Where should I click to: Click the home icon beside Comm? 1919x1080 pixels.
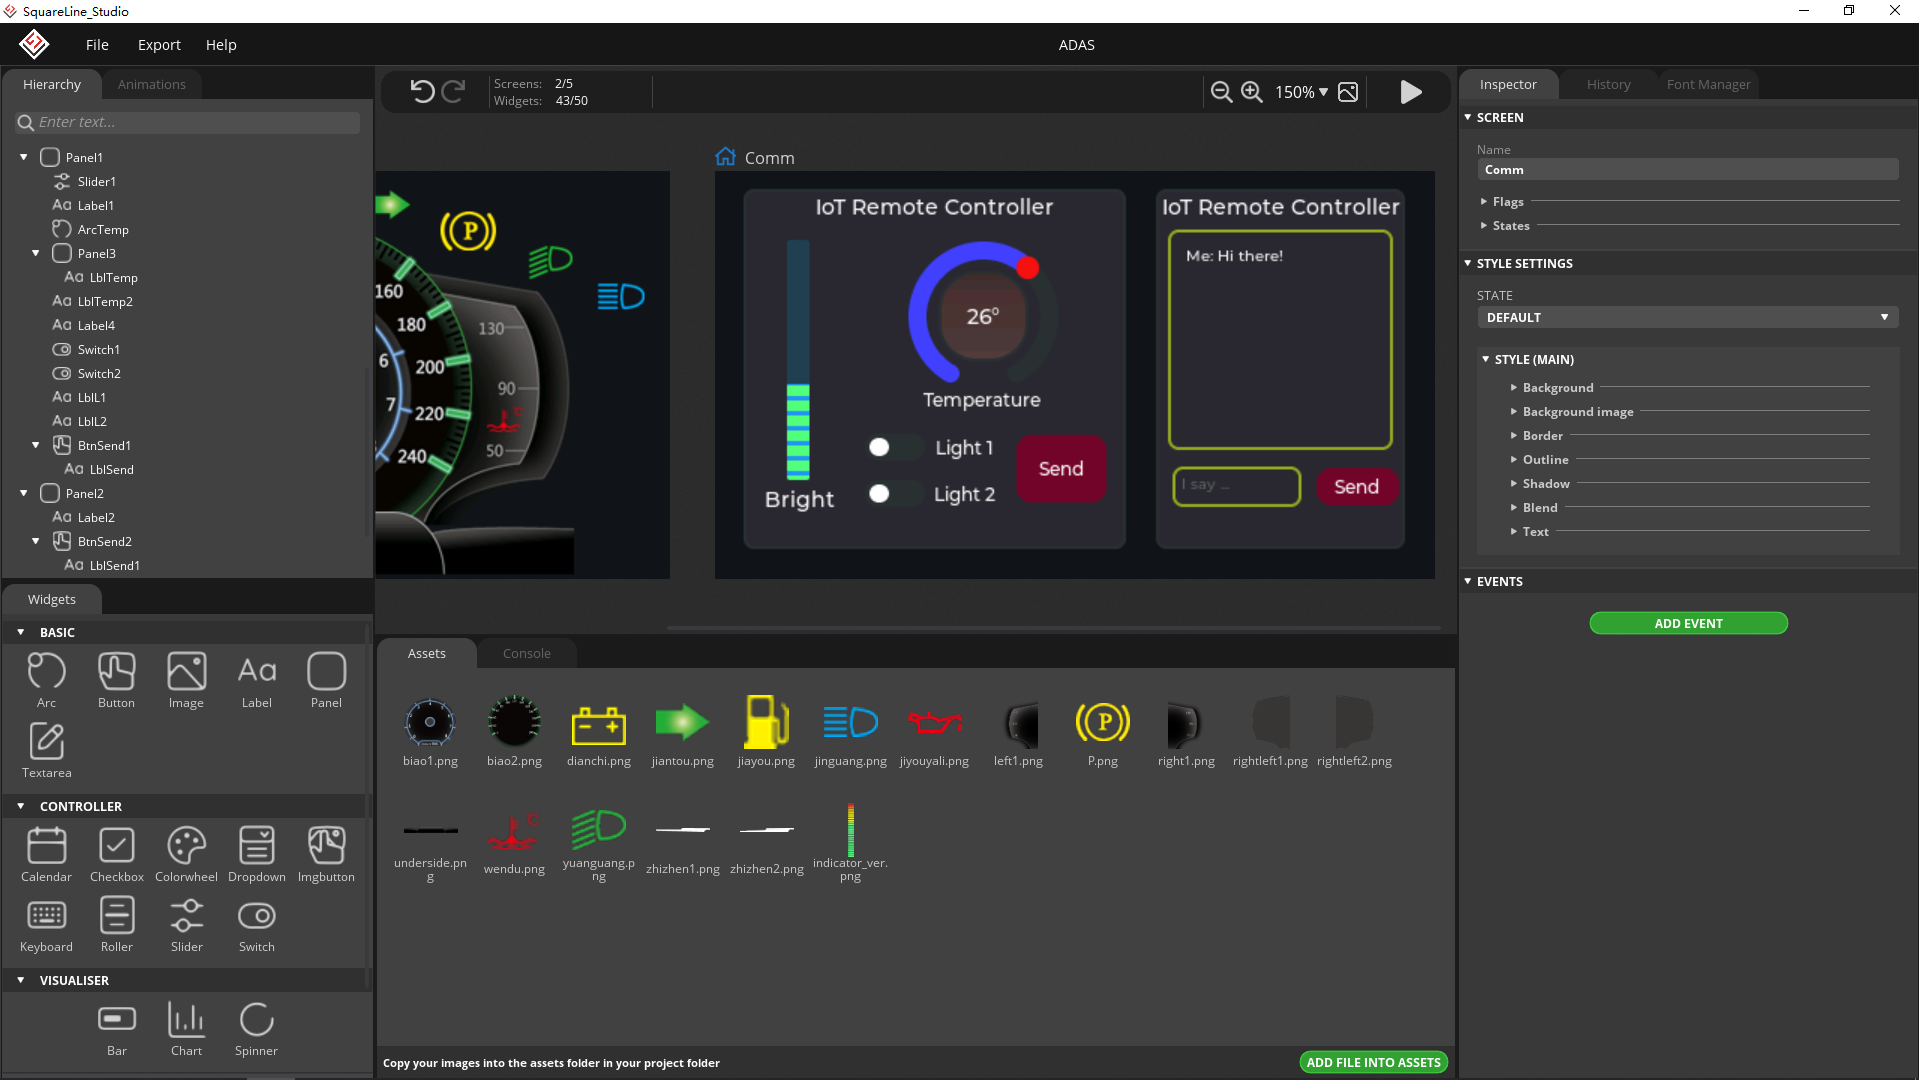tap(725, 157)
